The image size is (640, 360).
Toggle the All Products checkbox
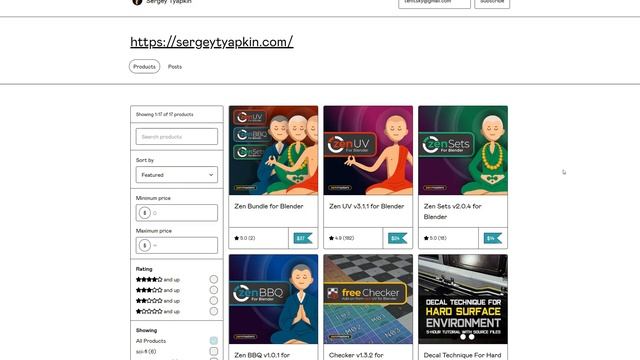pyautogui.click(x=213, y=340)
